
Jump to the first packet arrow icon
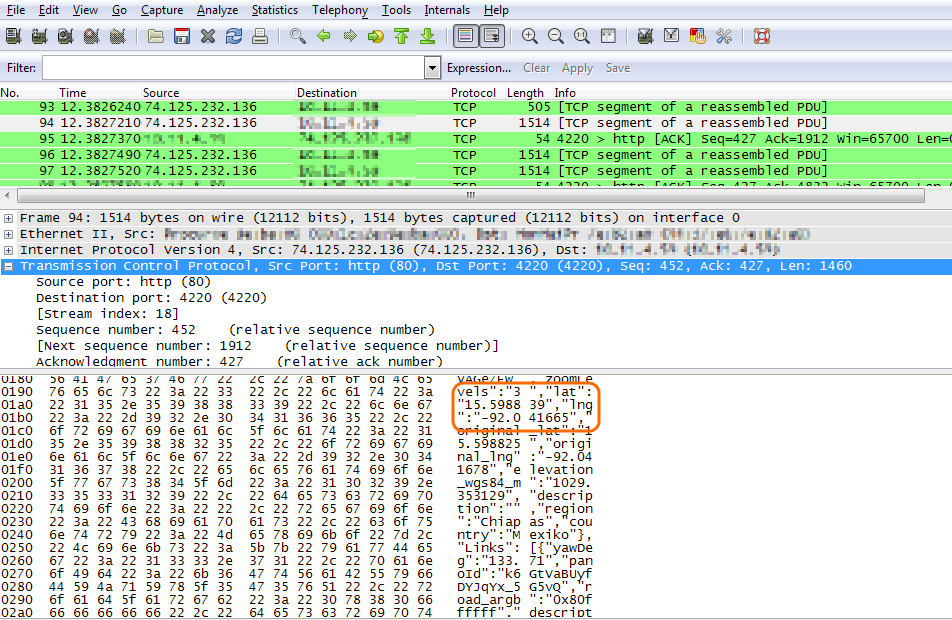point(401,36)
